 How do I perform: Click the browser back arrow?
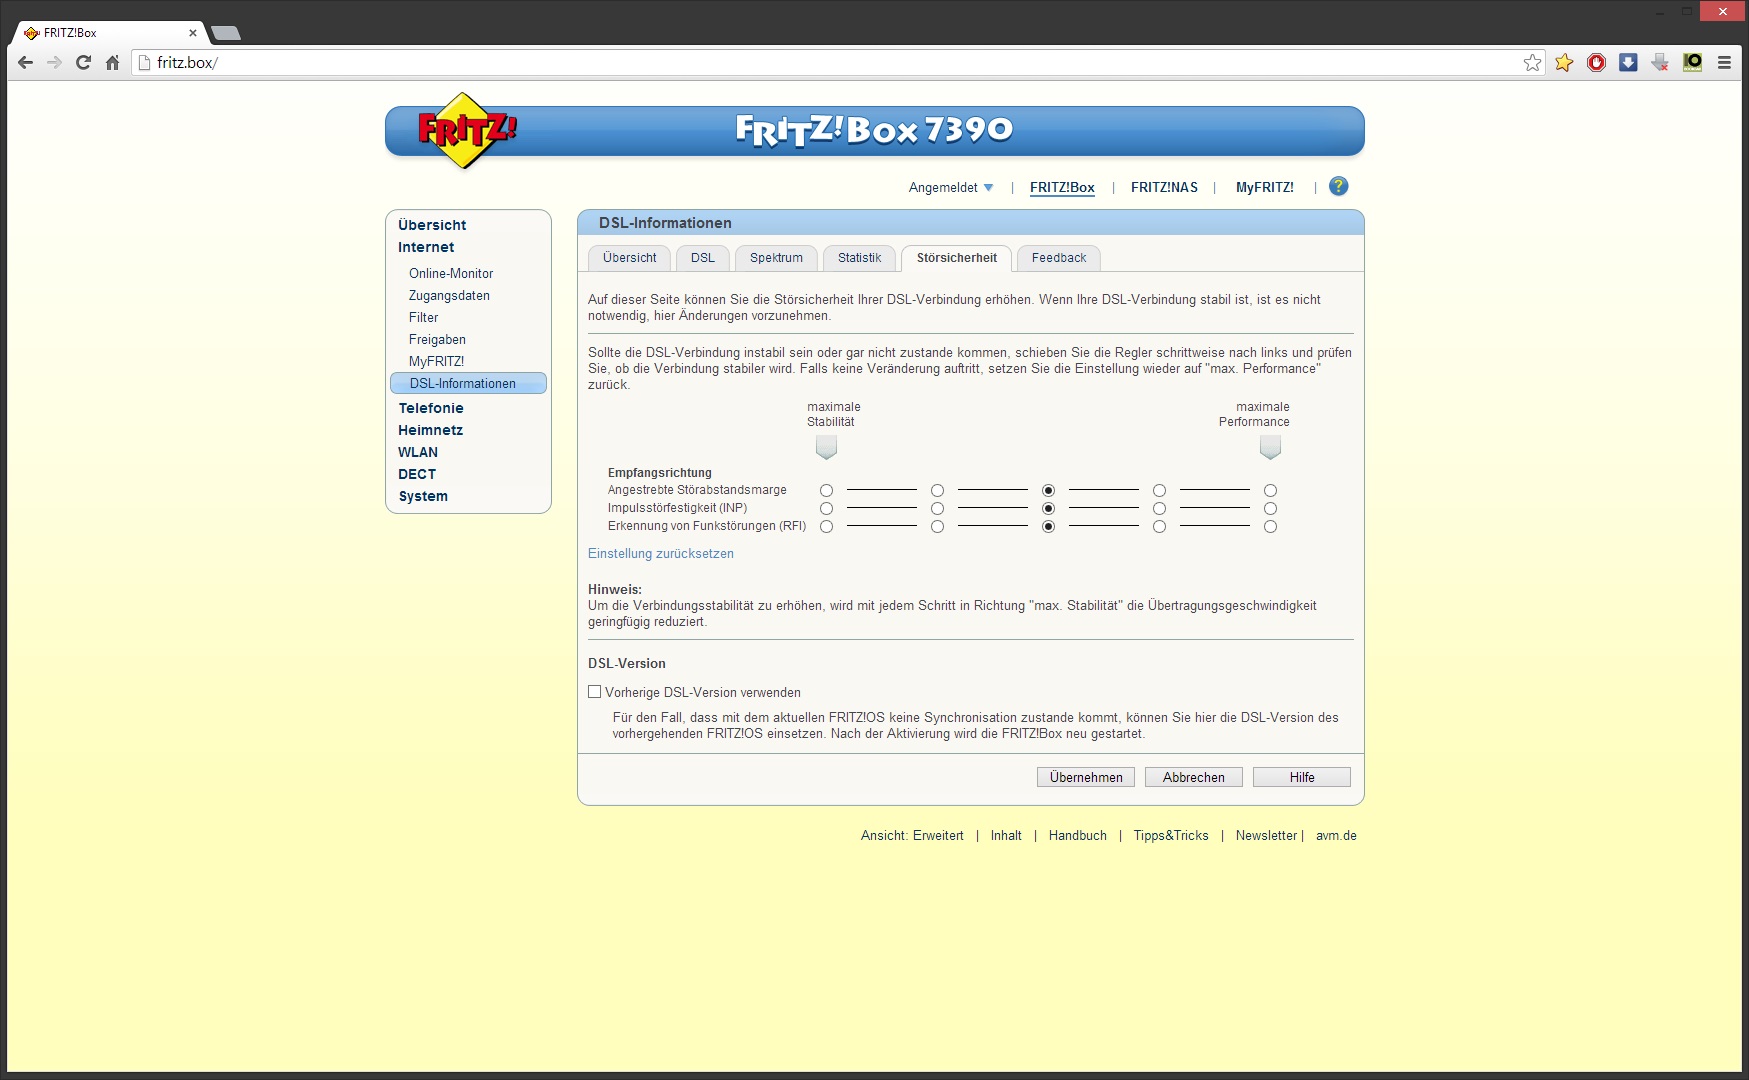26,62
